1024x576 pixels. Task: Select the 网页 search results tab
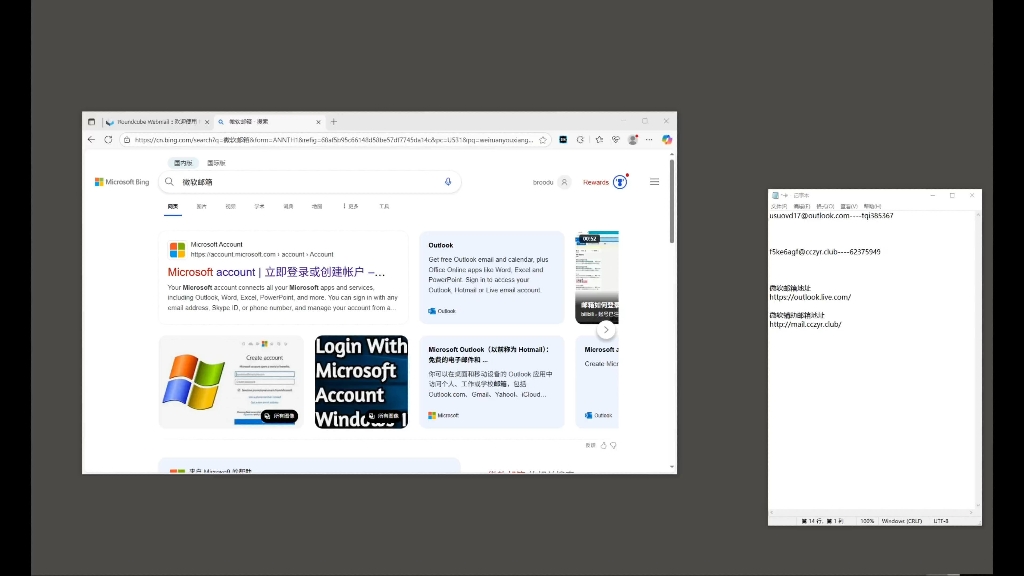pyautogui.click(x=173, y=206)
